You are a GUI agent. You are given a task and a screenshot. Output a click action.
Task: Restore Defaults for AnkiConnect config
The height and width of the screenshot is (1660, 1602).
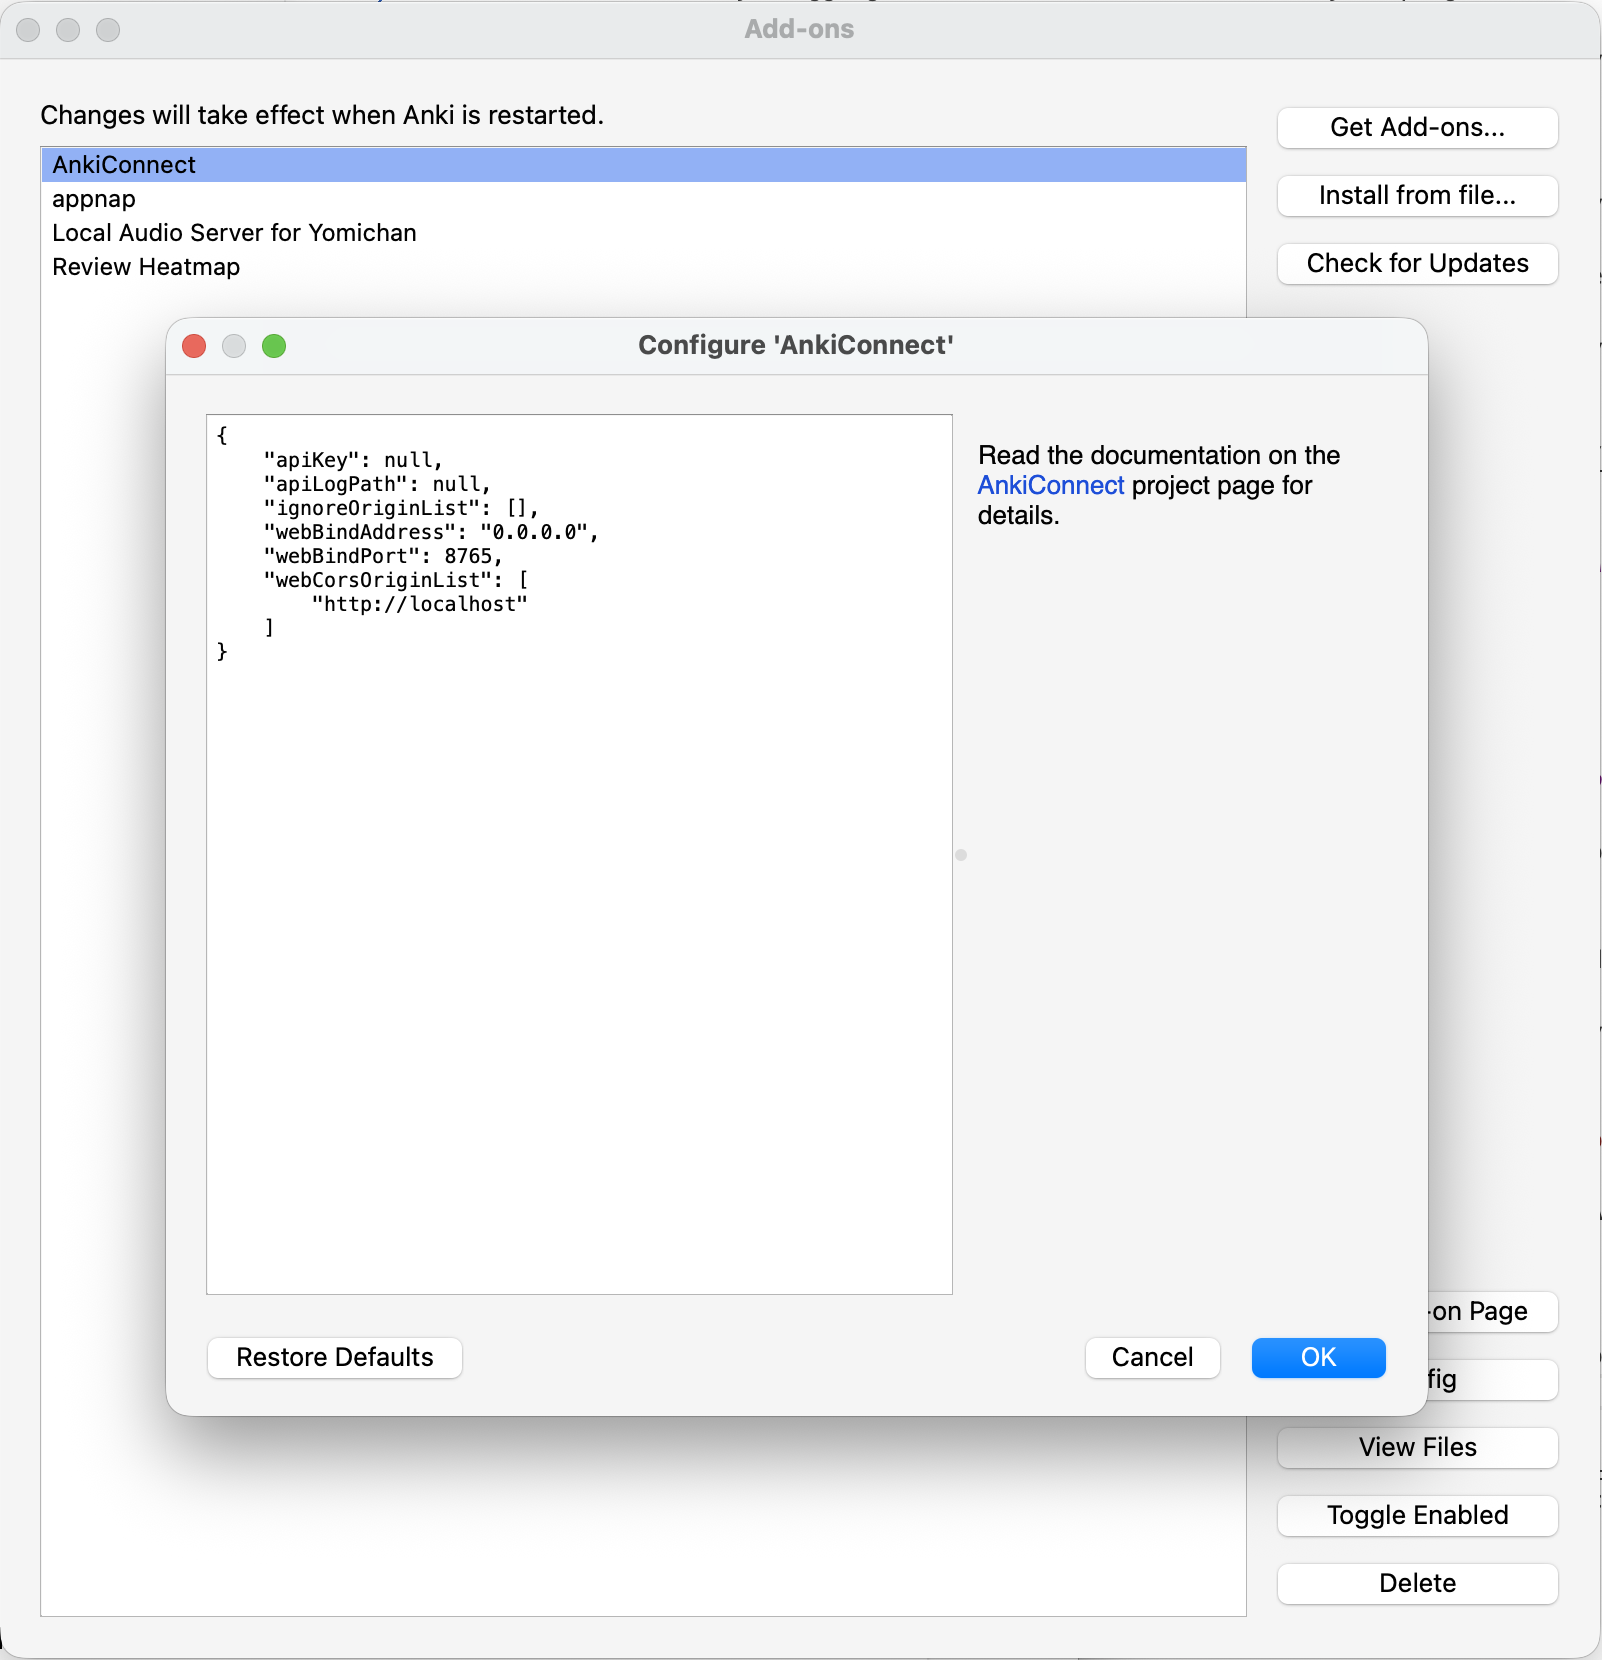[335, 1357]
